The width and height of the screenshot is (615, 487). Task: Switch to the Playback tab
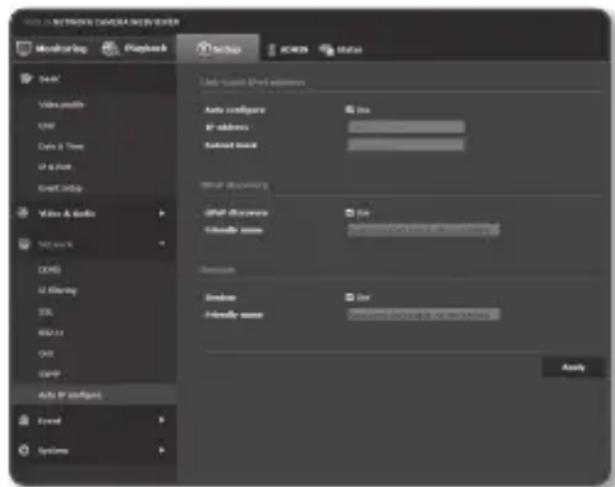[135, 49]
